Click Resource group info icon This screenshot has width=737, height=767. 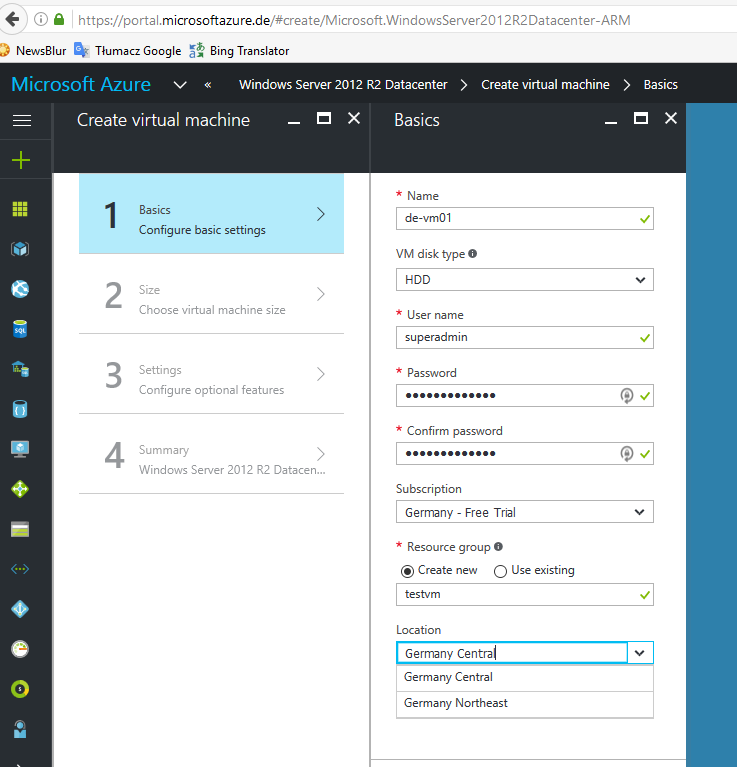click(x=498, y=546)
